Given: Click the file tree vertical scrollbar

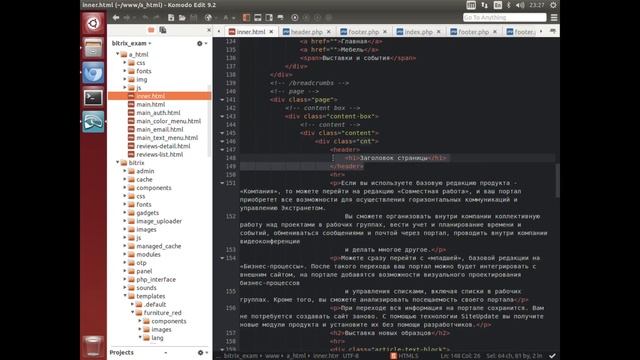Looking at the screenshot, I should coord(210,120).
